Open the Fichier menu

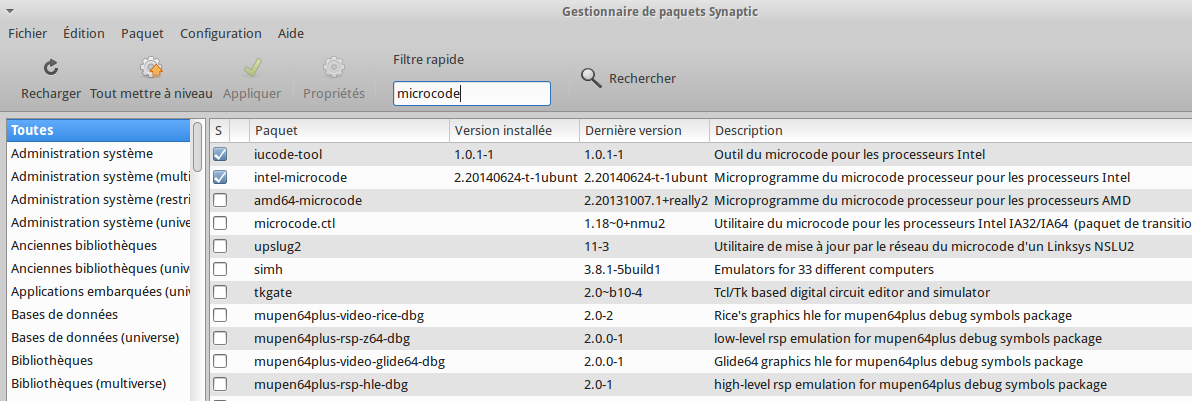[x=27, y=33]
